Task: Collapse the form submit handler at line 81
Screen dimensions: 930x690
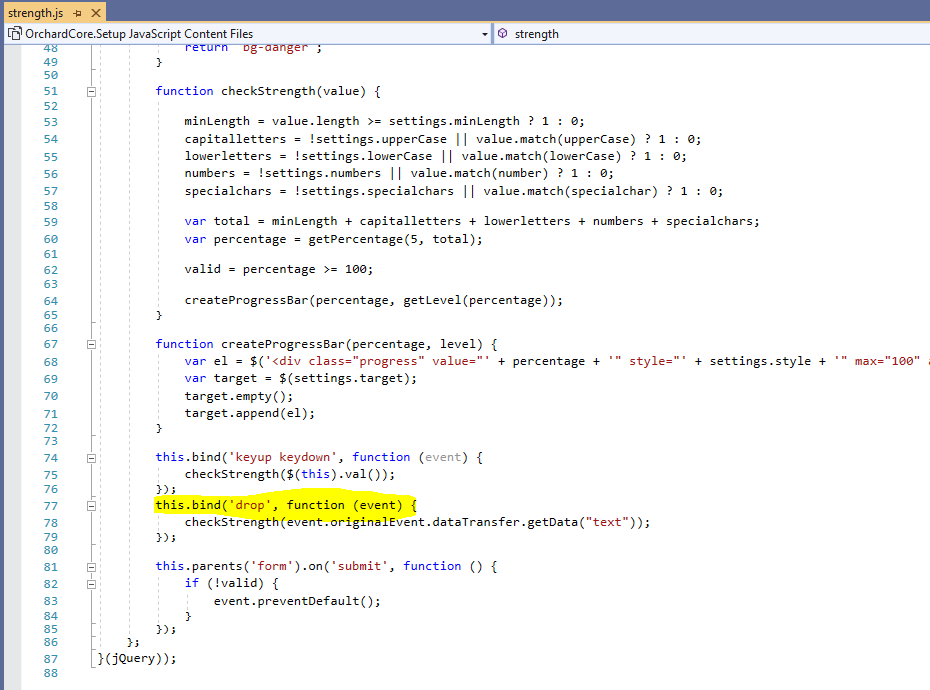Action: (91, 567)
